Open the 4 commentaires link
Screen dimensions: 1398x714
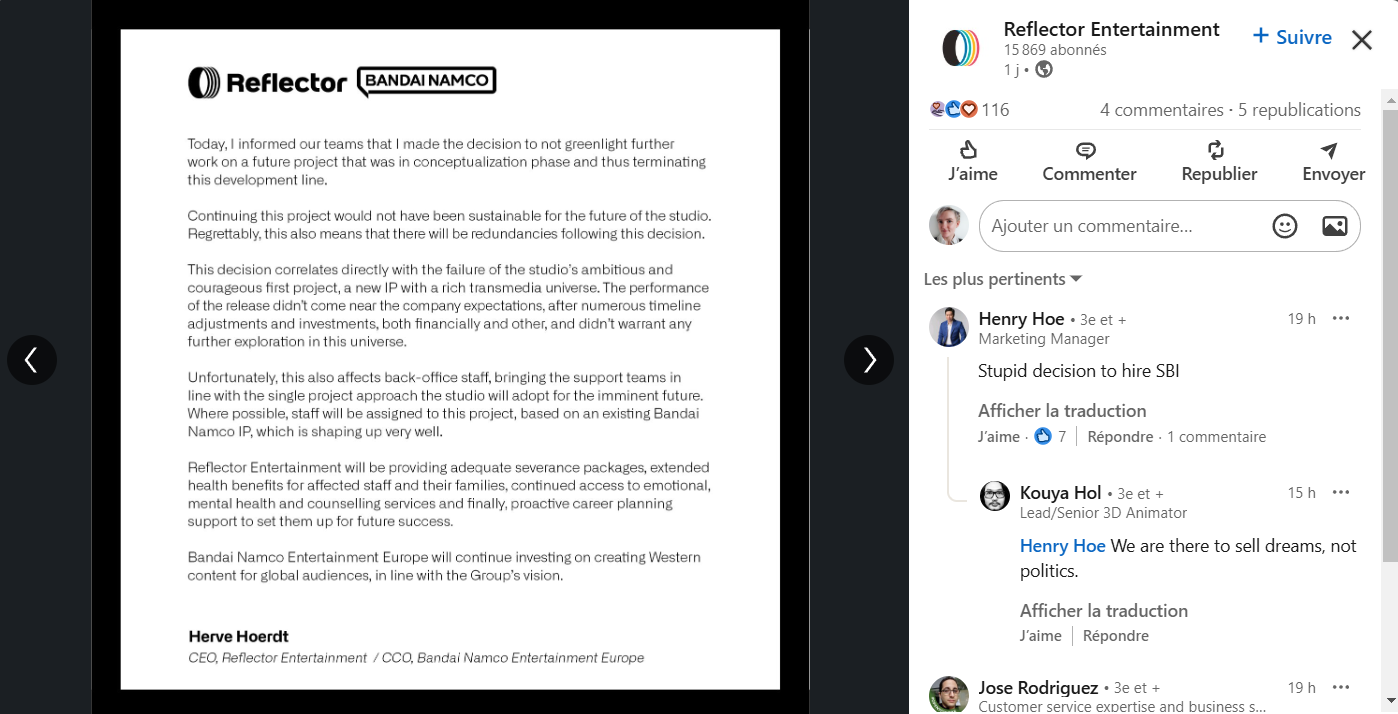pyautogui.click(x=1162, y=110)
